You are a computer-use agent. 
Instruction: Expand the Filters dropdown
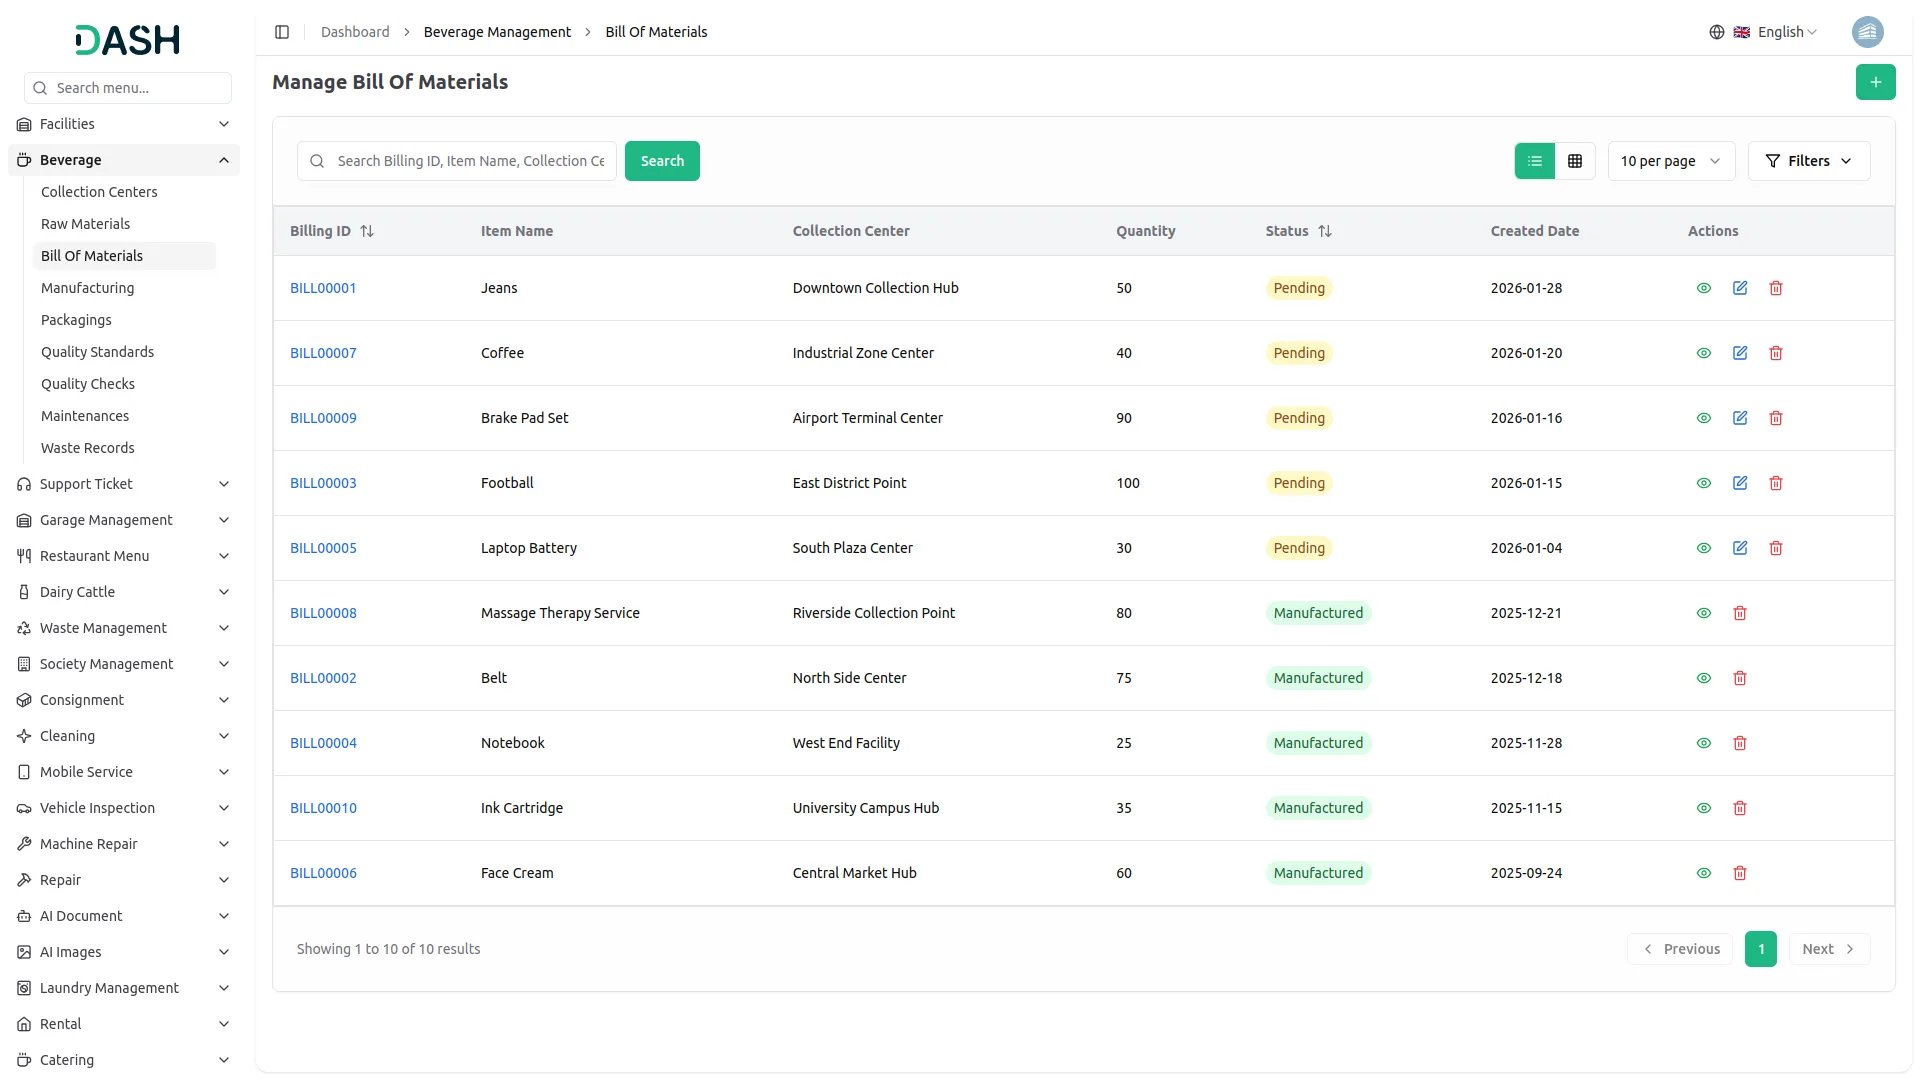click(1808, 161)
